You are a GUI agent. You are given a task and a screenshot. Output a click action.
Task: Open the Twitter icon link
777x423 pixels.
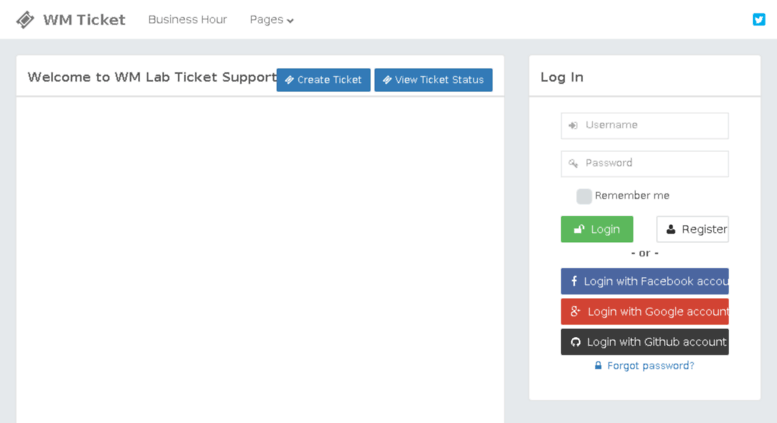[x=759, y=19]
